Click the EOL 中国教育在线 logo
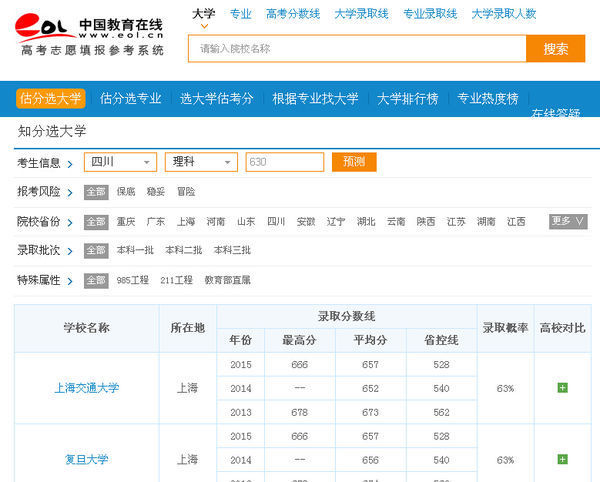The image size is (600, 482). 90,34
